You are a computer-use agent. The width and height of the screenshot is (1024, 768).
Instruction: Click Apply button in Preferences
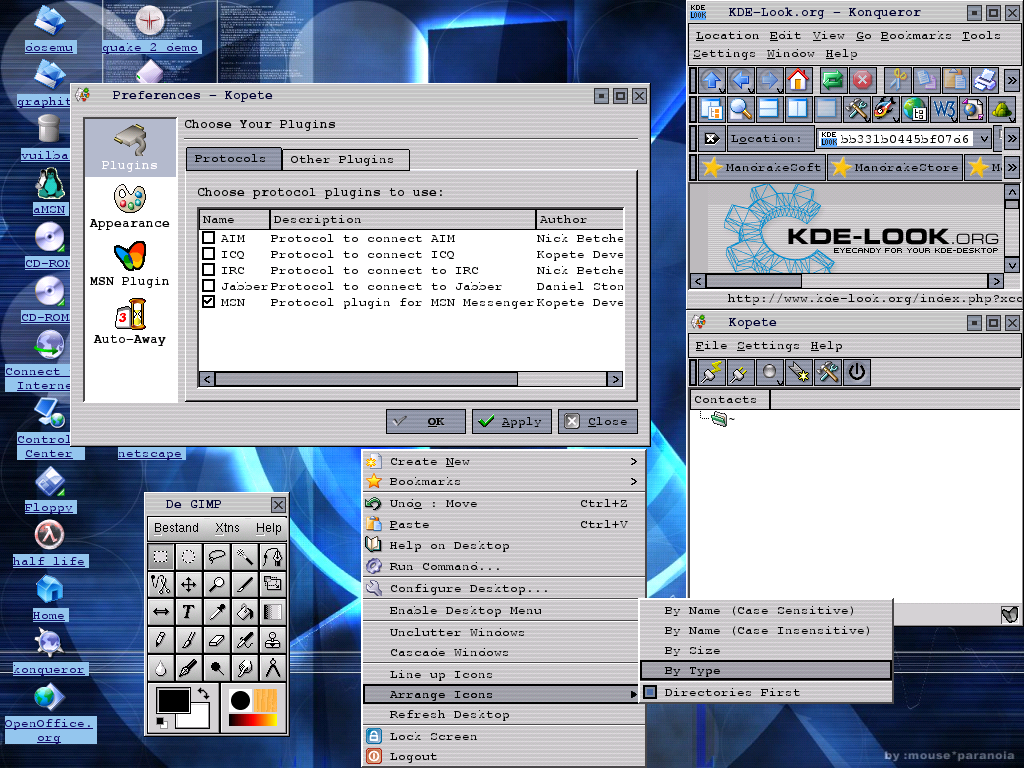click(x=512, y=421)
